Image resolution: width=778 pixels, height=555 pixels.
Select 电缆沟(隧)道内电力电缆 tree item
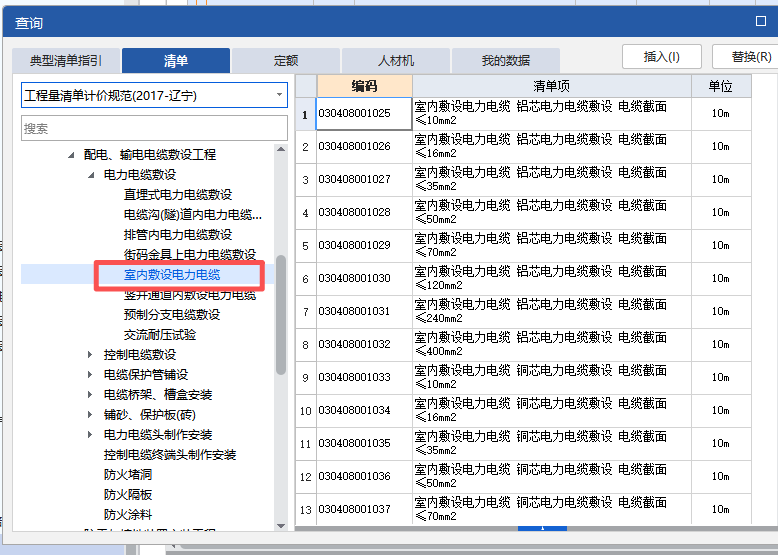(193, 215)
